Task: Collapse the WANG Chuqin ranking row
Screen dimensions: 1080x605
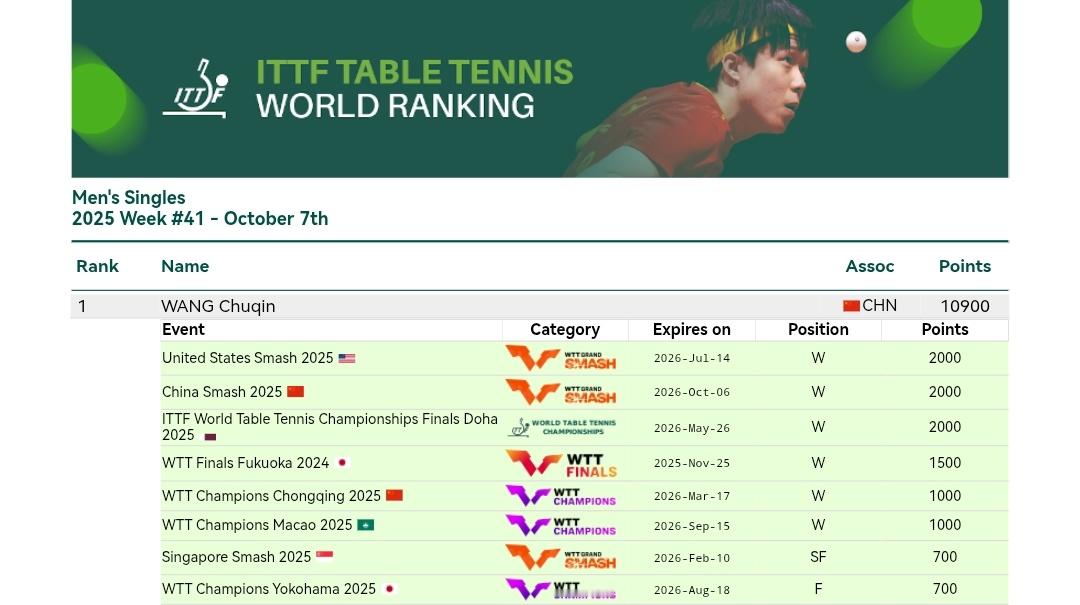Action: click(540, 305)
